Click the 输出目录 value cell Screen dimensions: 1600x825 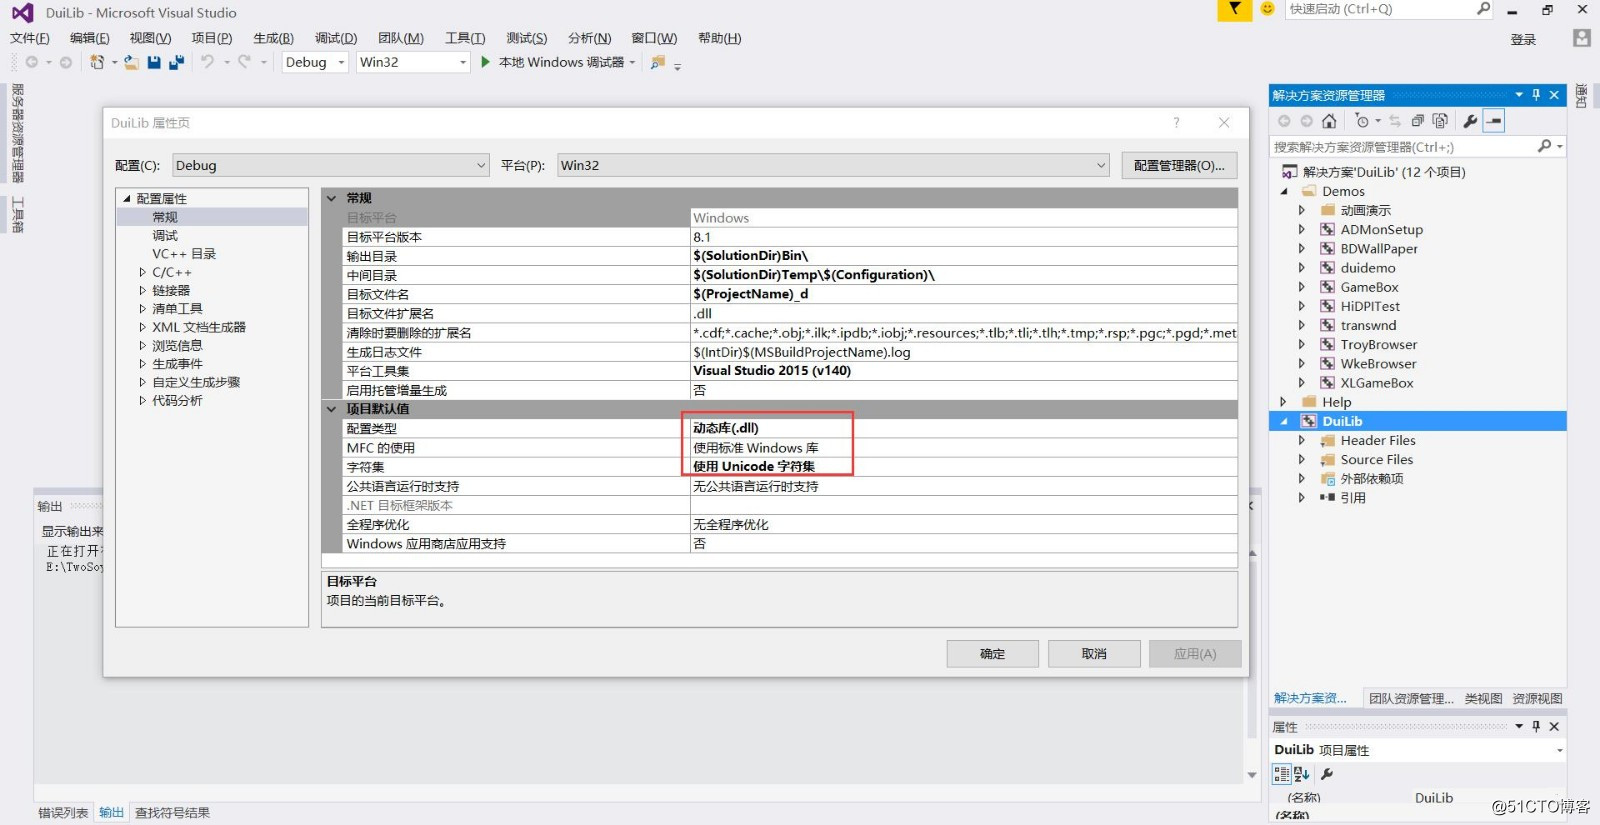point(964,256)
